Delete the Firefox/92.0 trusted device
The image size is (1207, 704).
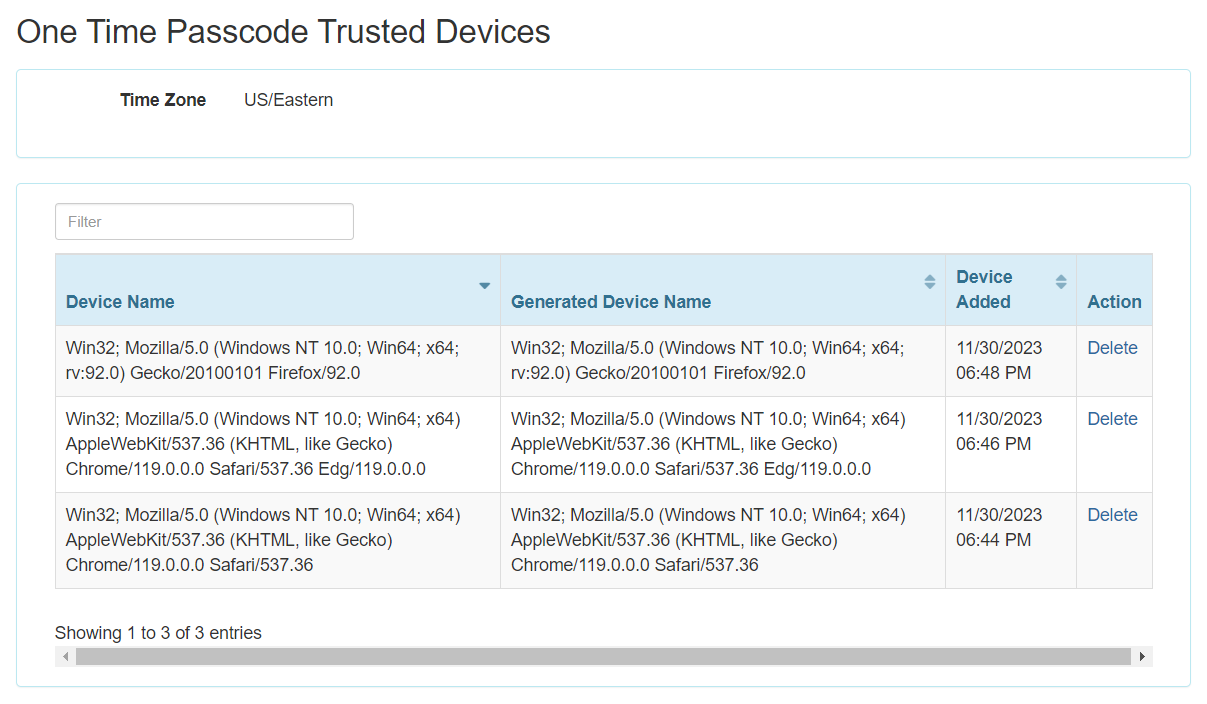tap(1112, 348)
